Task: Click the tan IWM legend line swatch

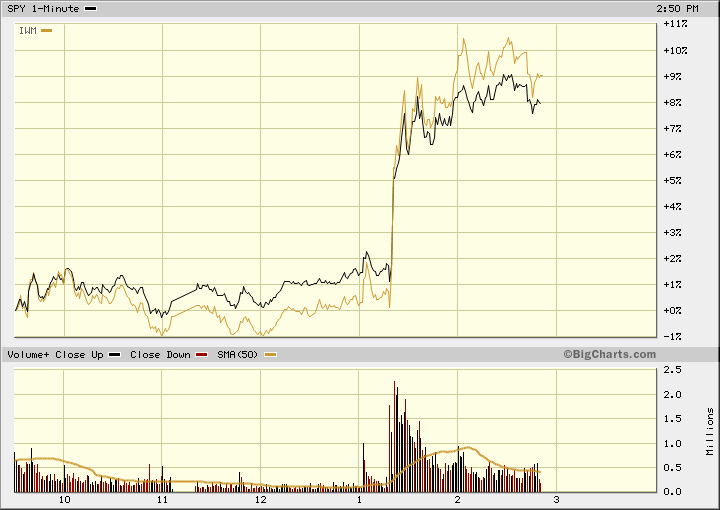Action: click(x=46, y=30)
